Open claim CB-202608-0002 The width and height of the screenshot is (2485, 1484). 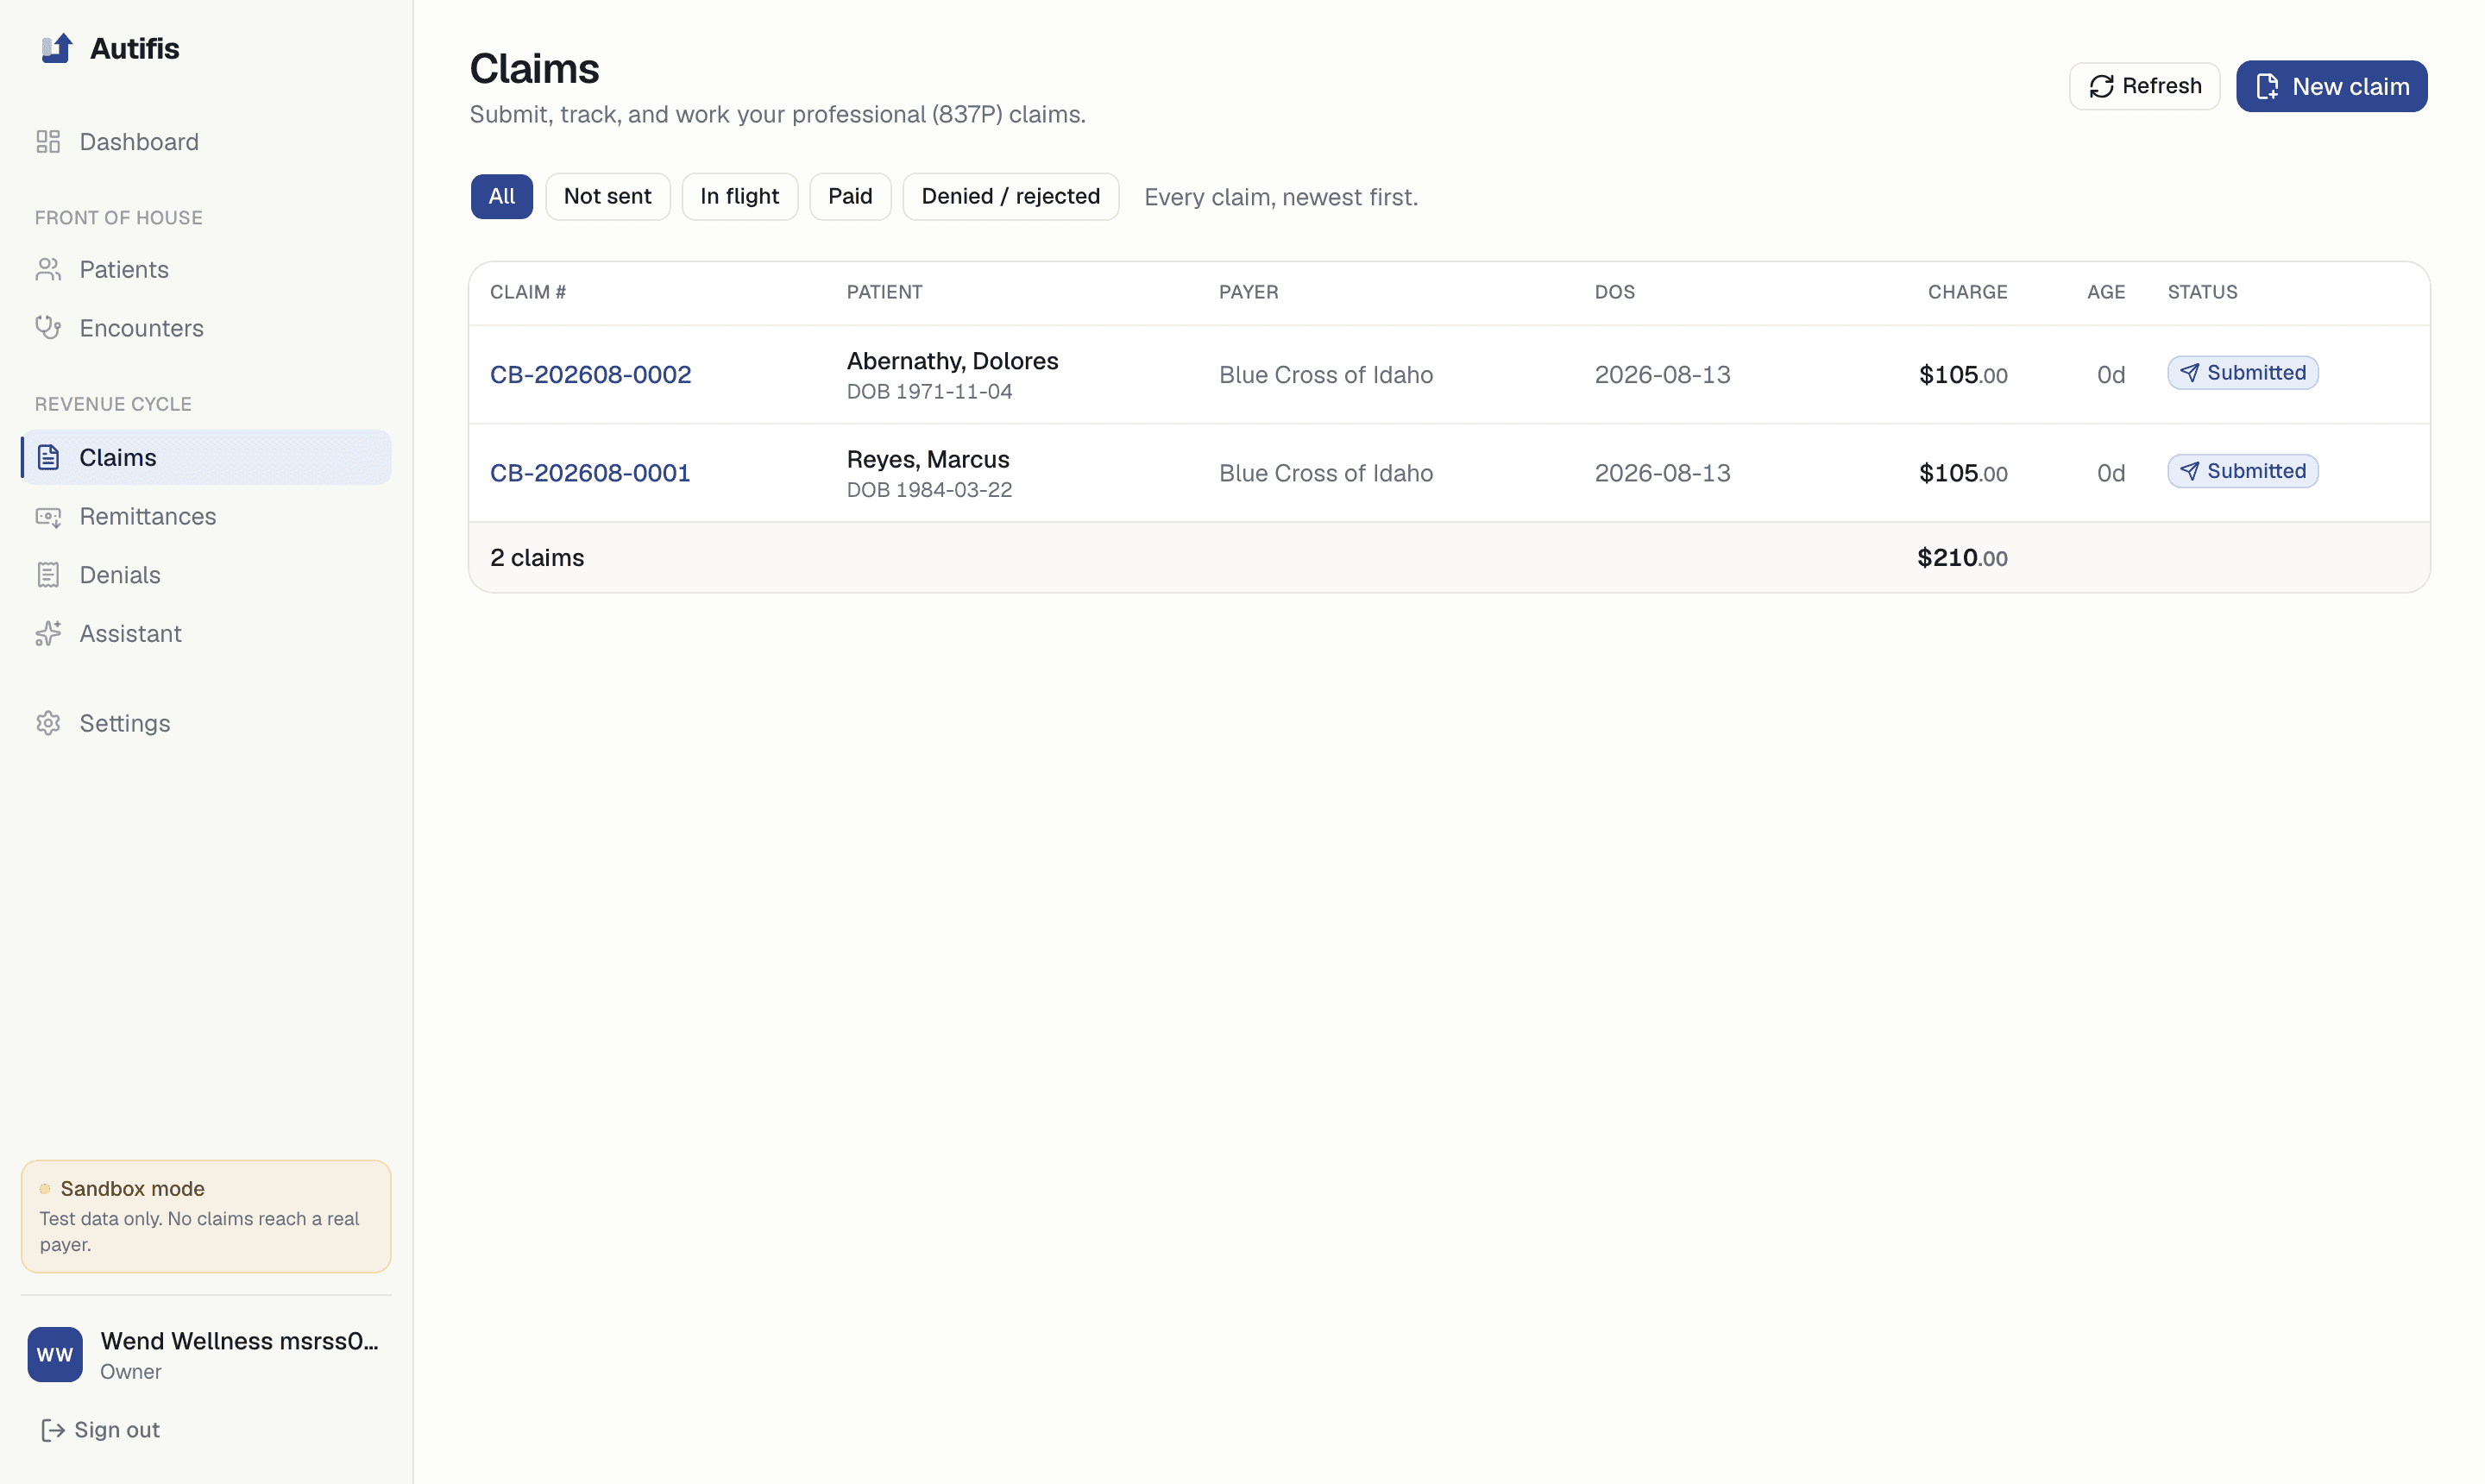pyautogui.click(x=590, y=375)
